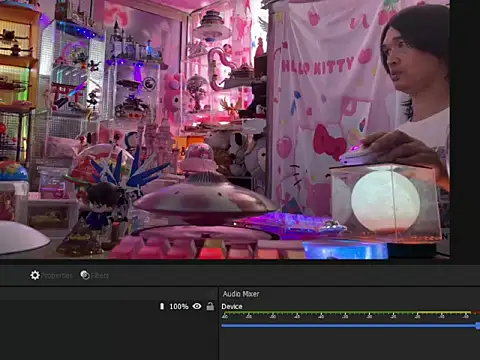Open the Filters dialog for the source
Viewport: 480px width, 360px height.
click(95, 275)
